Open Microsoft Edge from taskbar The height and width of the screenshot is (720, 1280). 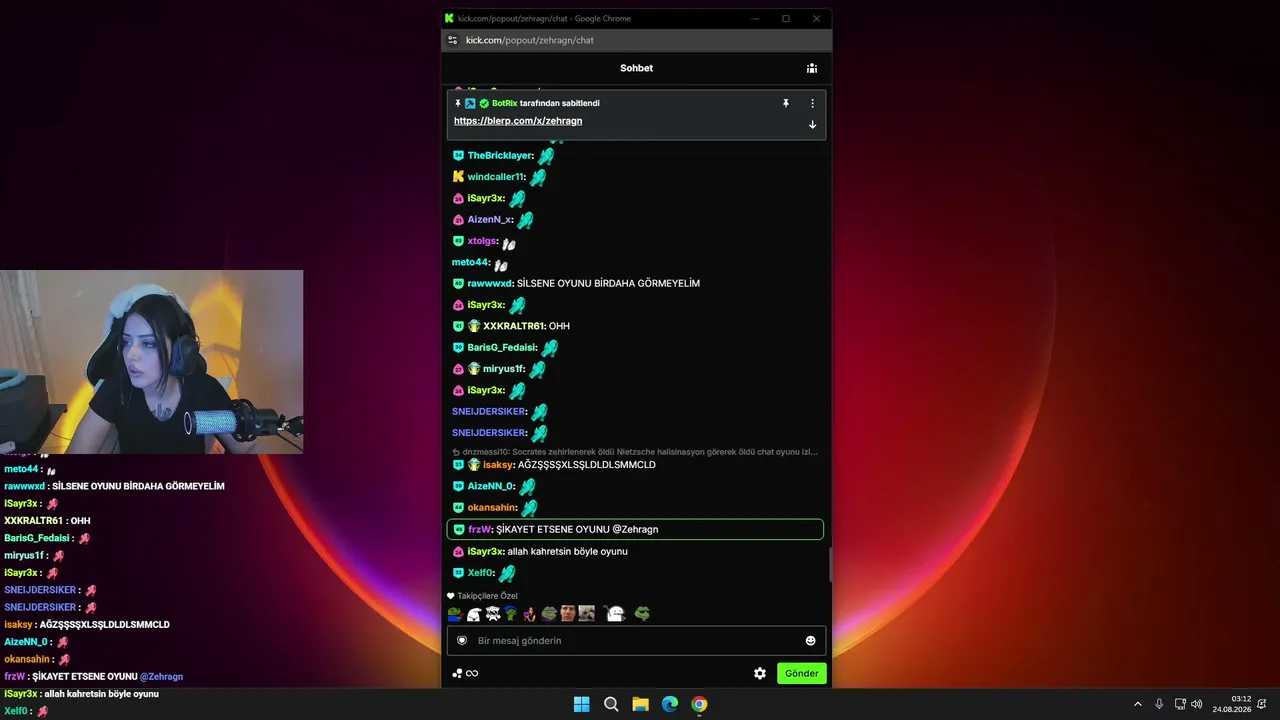[670, 704]
